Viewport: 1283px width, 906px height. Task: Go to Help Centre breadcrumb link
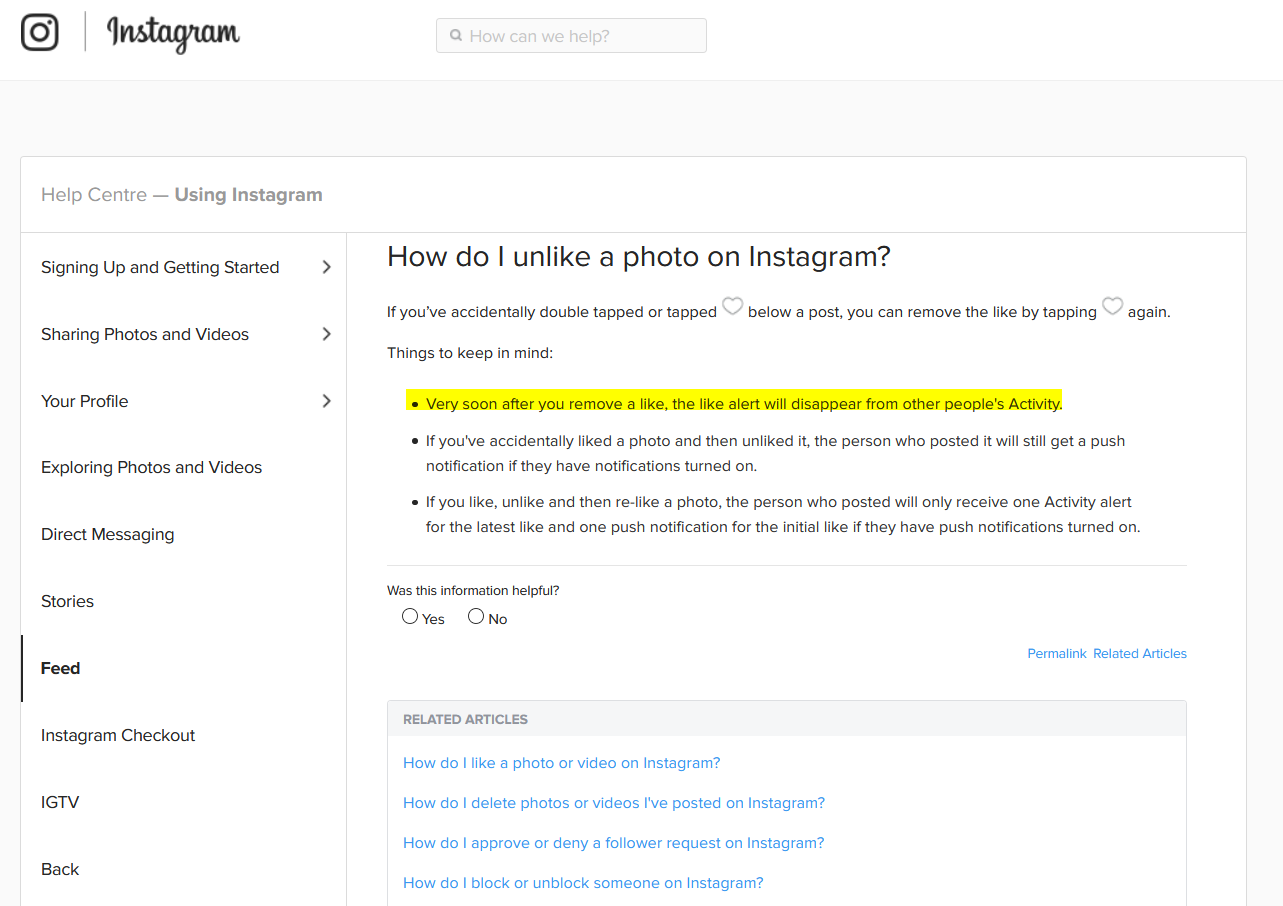(93, 195)
